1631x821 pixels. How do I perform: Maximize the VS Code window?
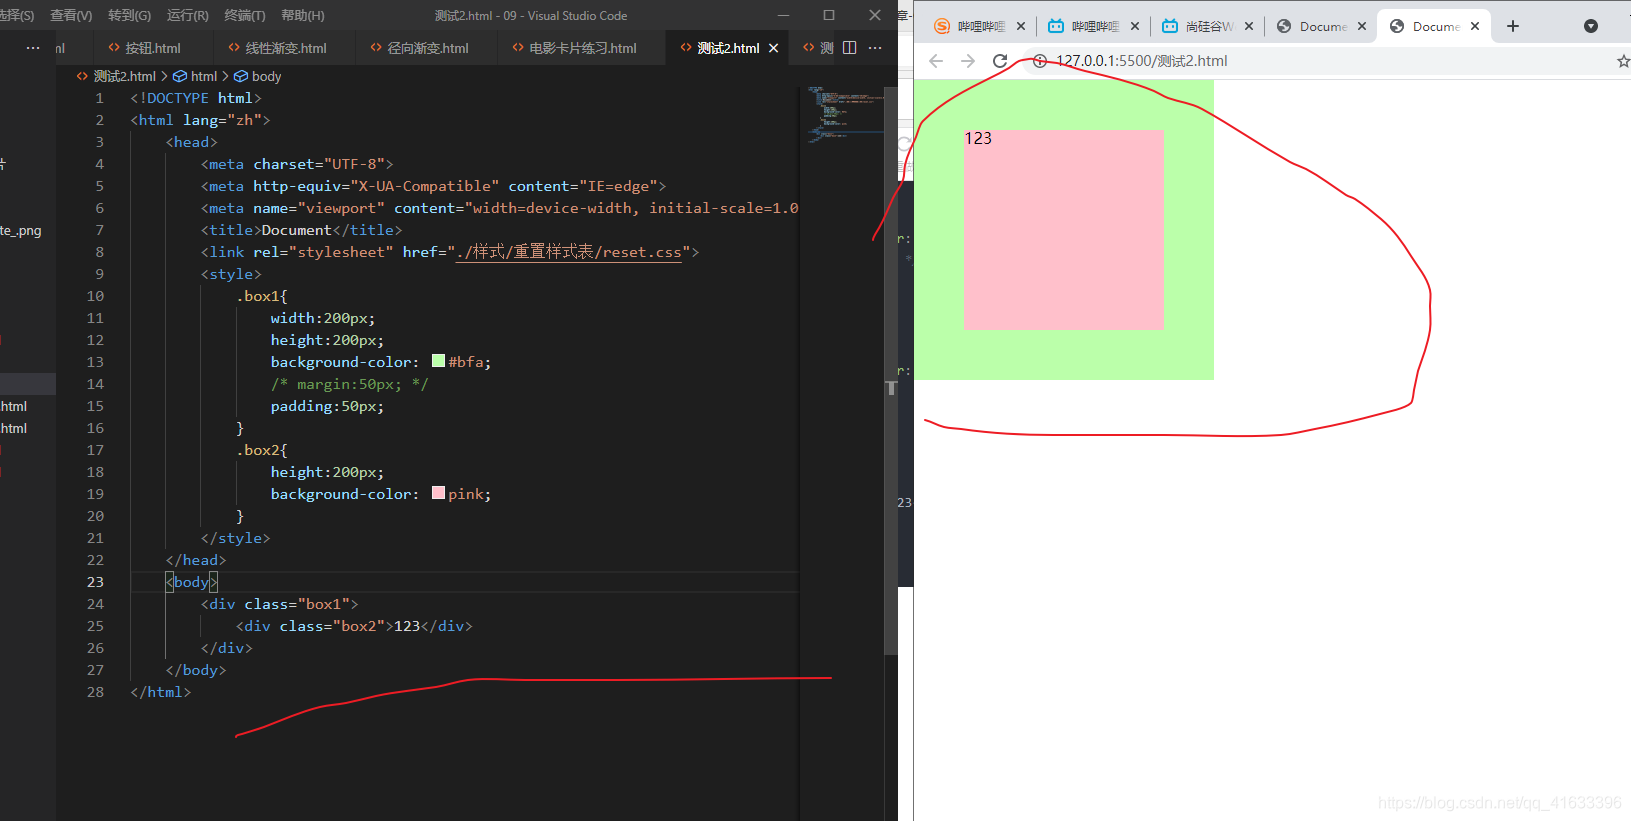point(829,15)
